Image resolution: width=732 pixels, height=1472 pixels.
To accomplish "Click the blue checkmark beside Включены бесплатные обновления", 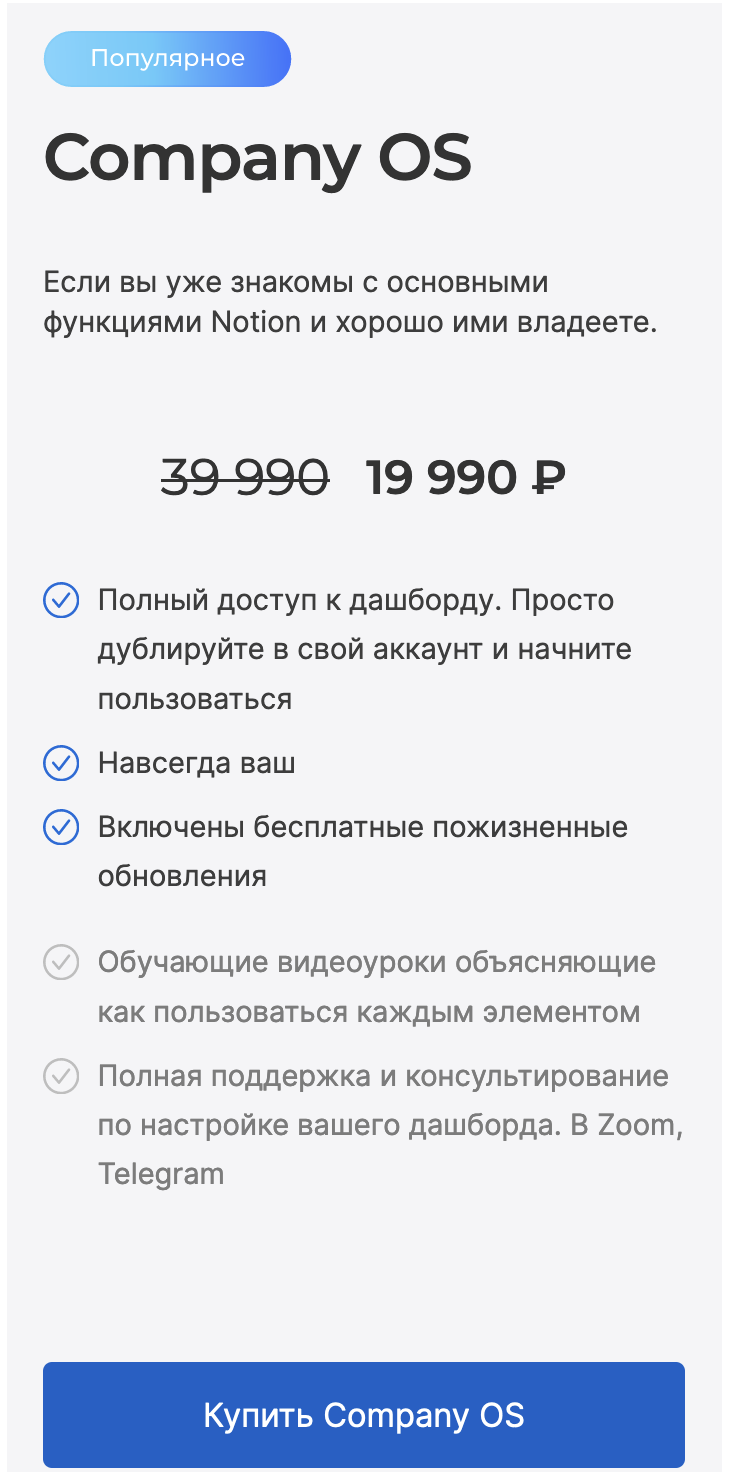I will tap(61, 828).
